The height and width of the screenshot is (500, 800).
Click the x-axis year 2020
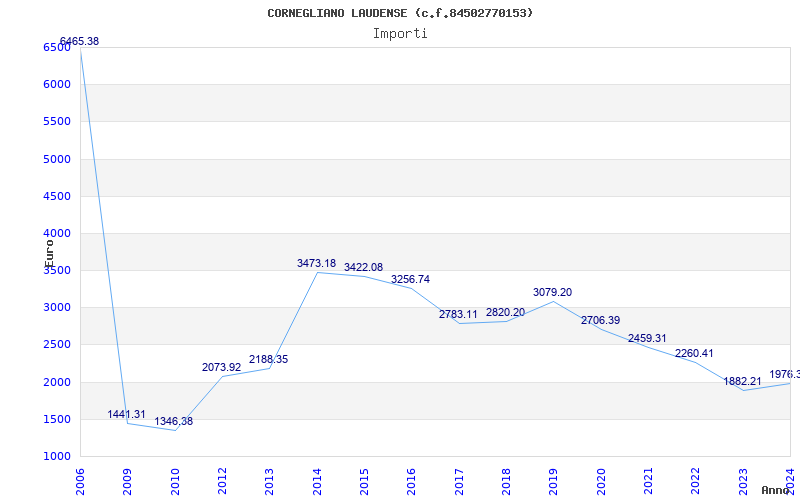click(x=601, y=482)
